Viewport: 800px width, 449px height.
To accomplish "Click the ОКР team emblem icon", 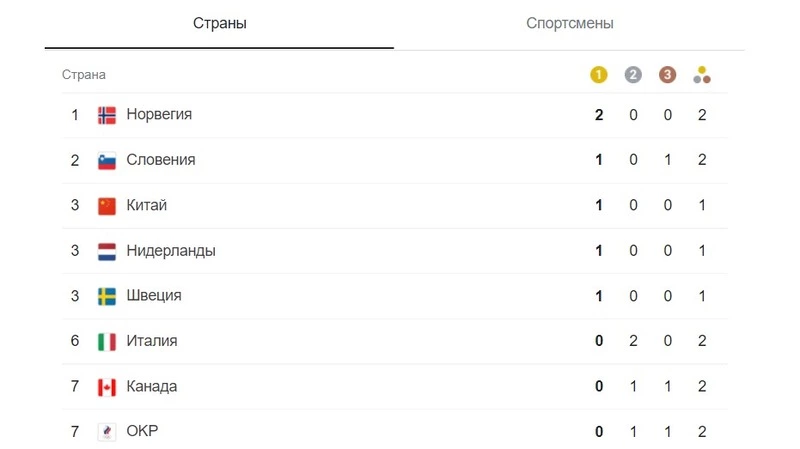I will (107, 432).
